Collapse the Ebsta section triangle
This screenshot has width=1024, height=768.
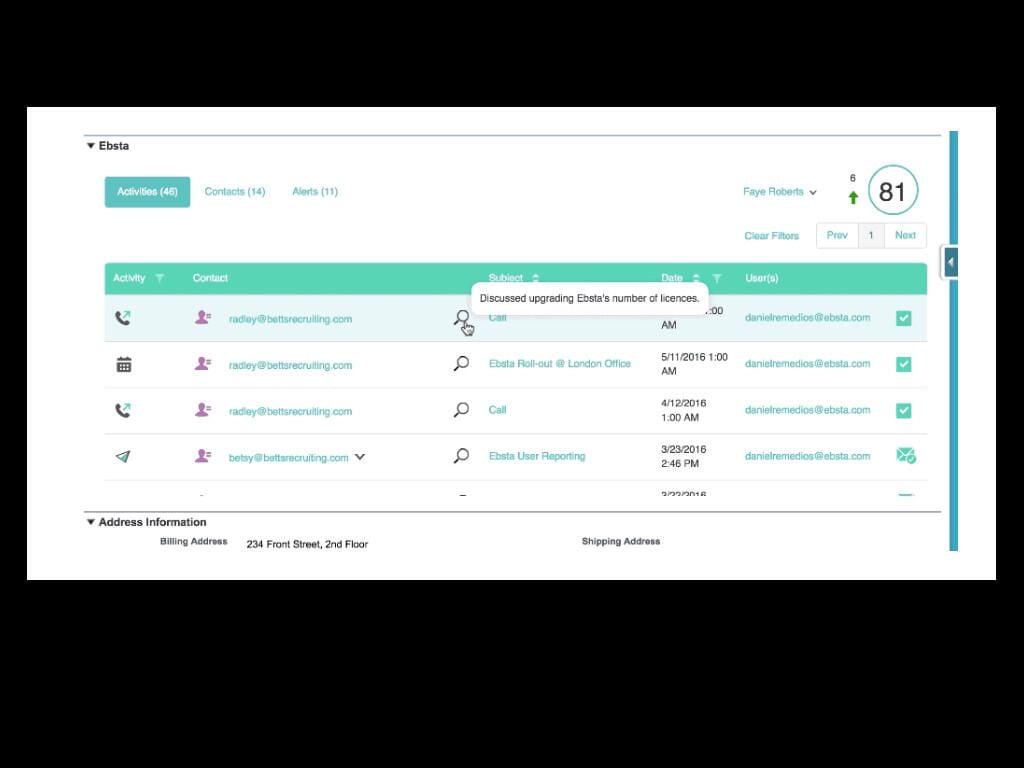click(x=91, y=146)
